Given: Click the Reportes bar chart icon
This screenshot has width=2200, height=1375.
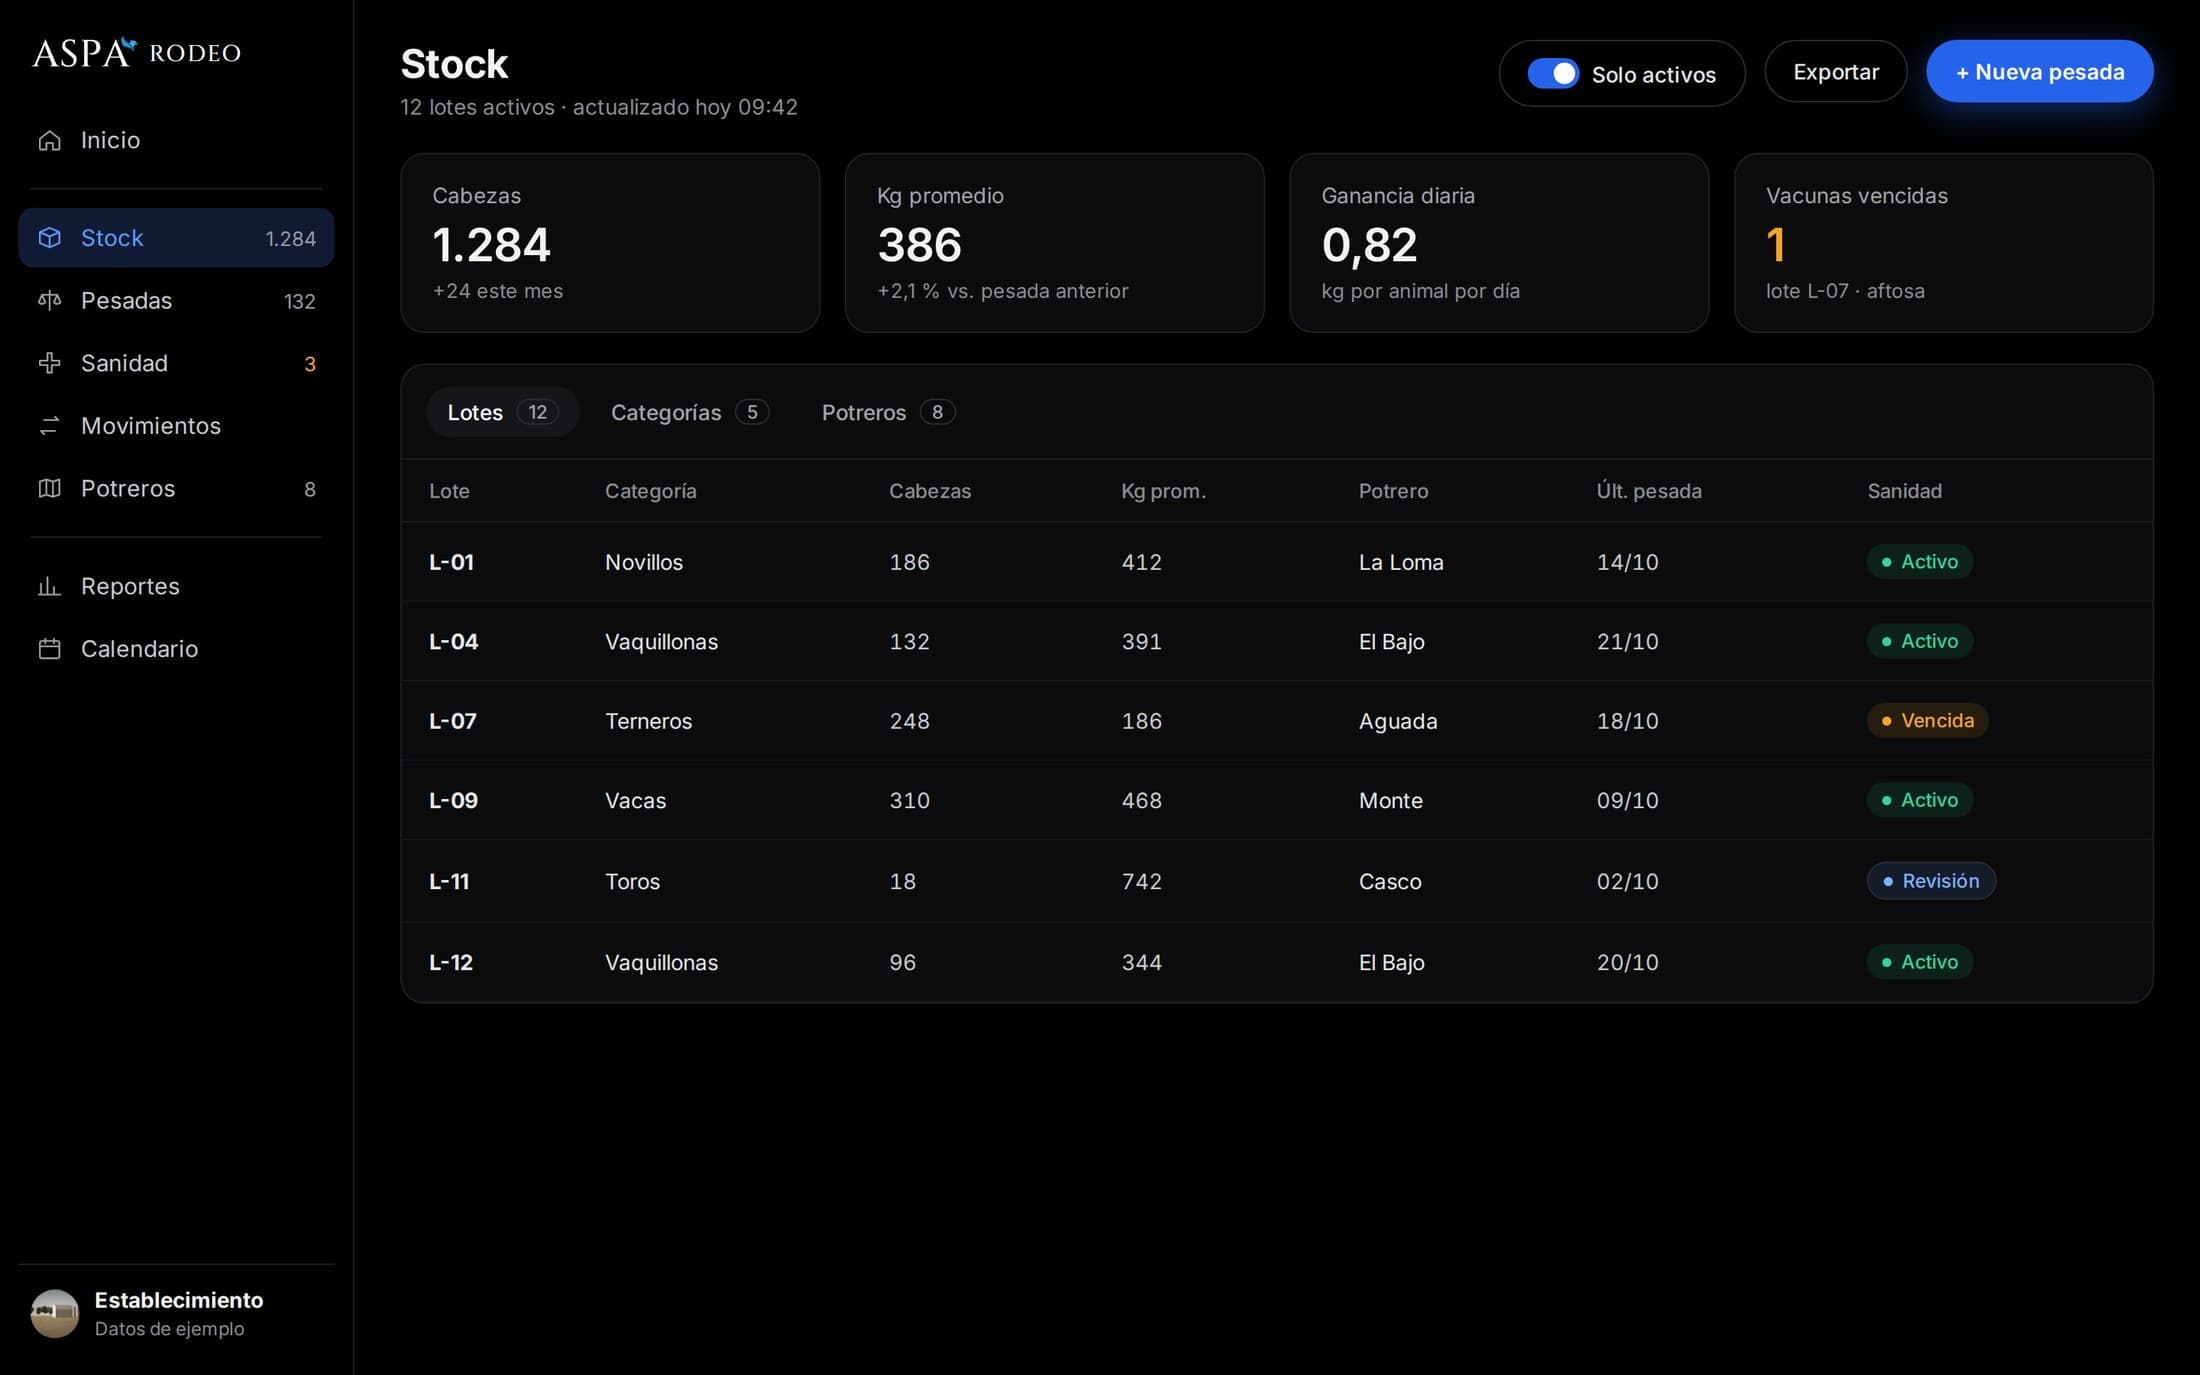Looking at the screenshot, I should click(49, 586).
